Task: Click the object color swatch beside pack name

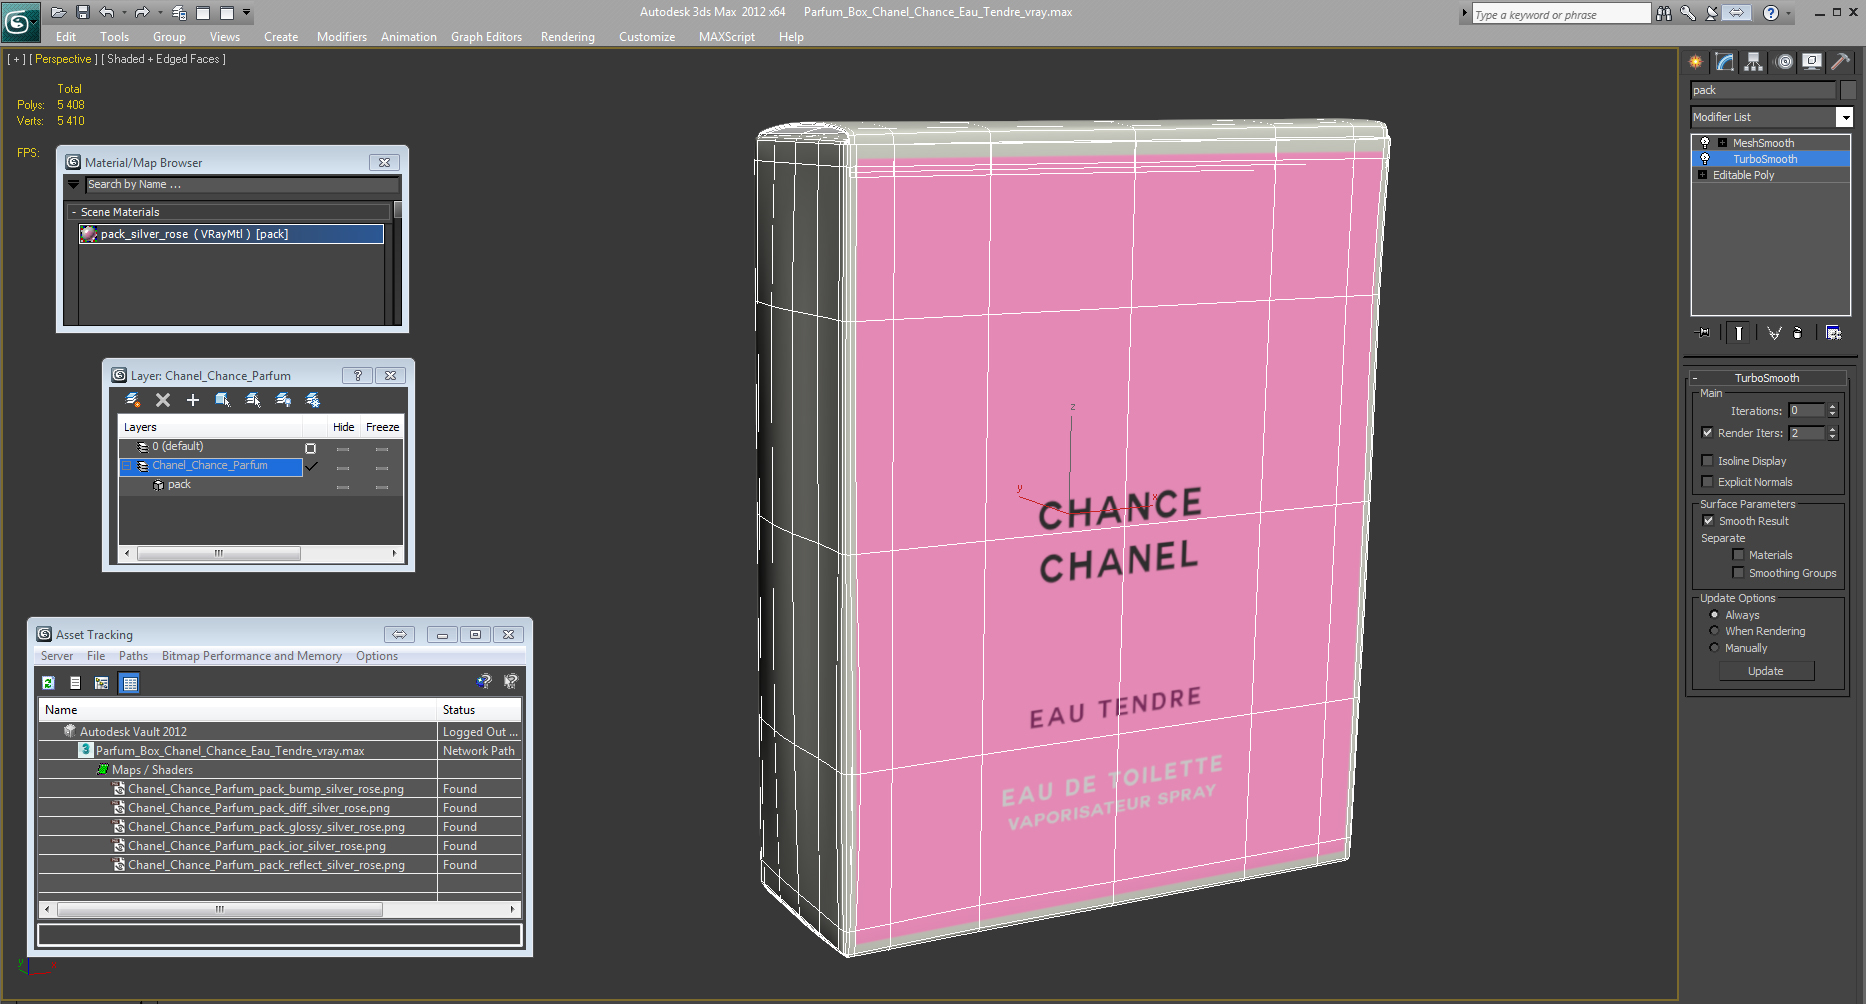Action: coord(1848,90)
